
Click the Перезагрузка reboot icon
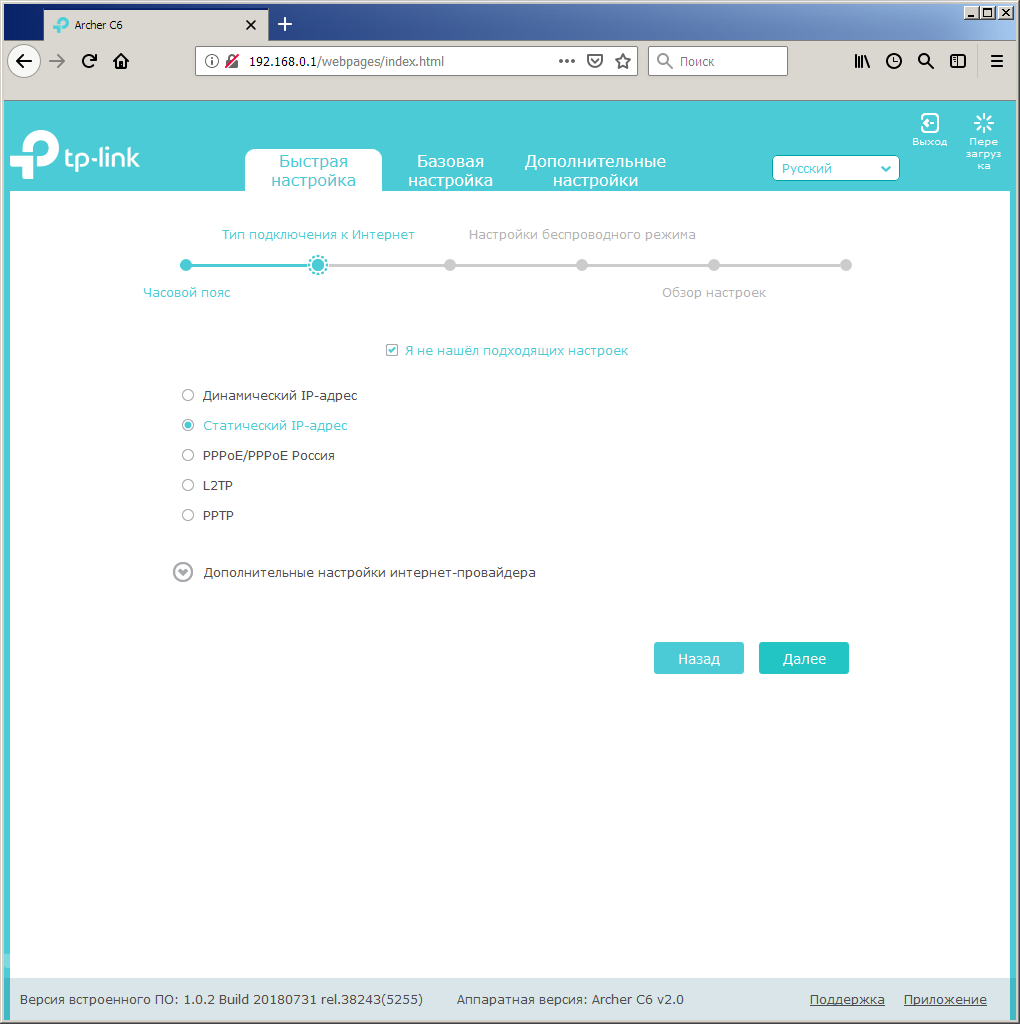pyautogui.click(x=983, y=123)
